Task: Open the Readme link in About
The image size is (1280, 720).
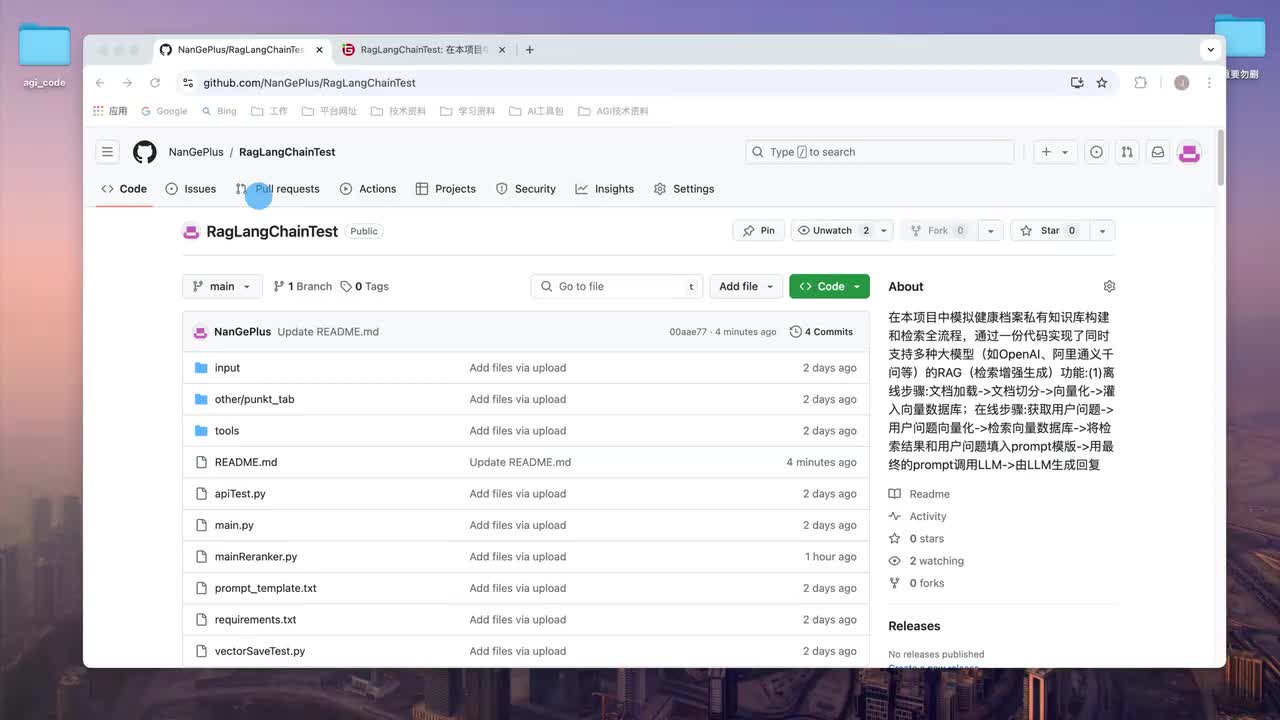Action: click(x=919, y=494)
